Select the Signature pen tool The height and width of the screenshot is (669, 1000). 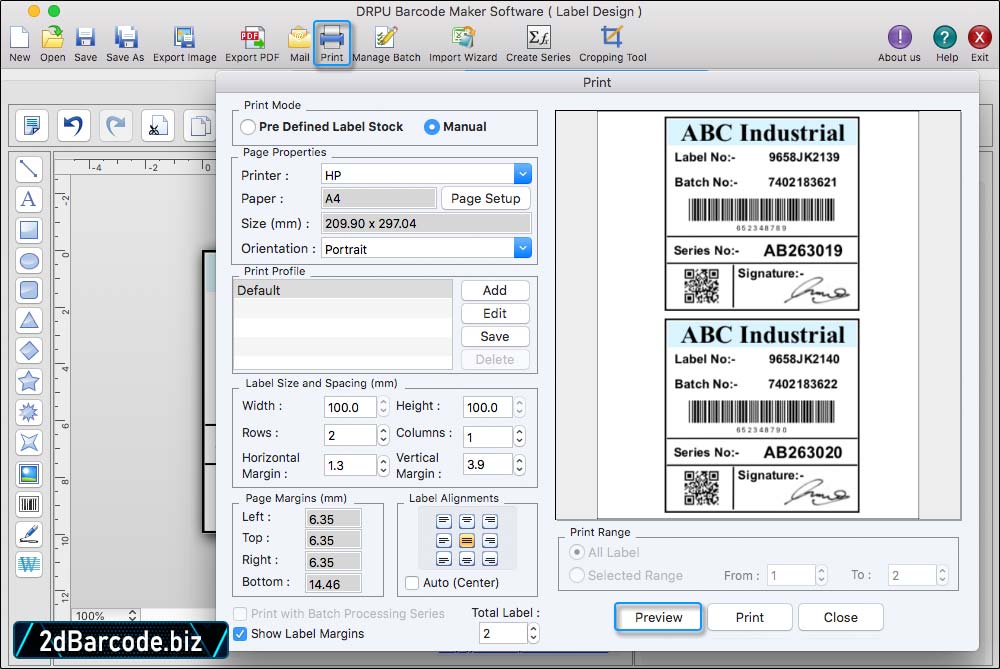tap(29, 534)
